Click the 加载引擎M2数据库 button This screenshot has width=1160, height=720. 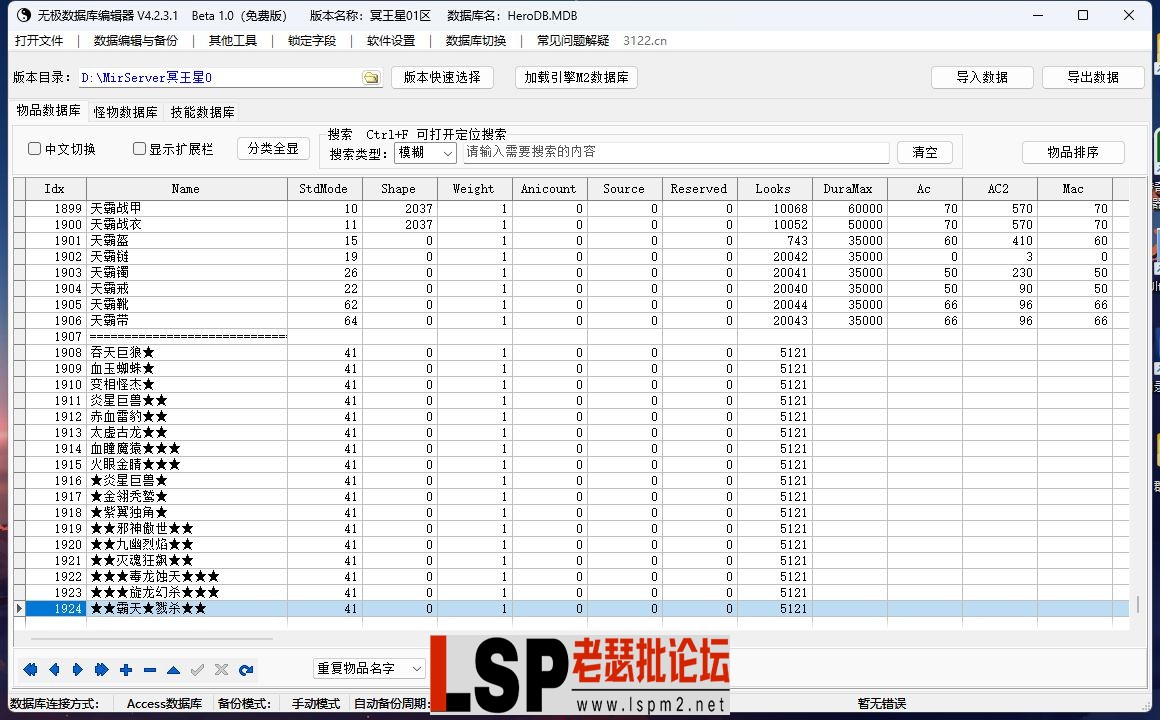pyautogui.click(x=576, y=77)
